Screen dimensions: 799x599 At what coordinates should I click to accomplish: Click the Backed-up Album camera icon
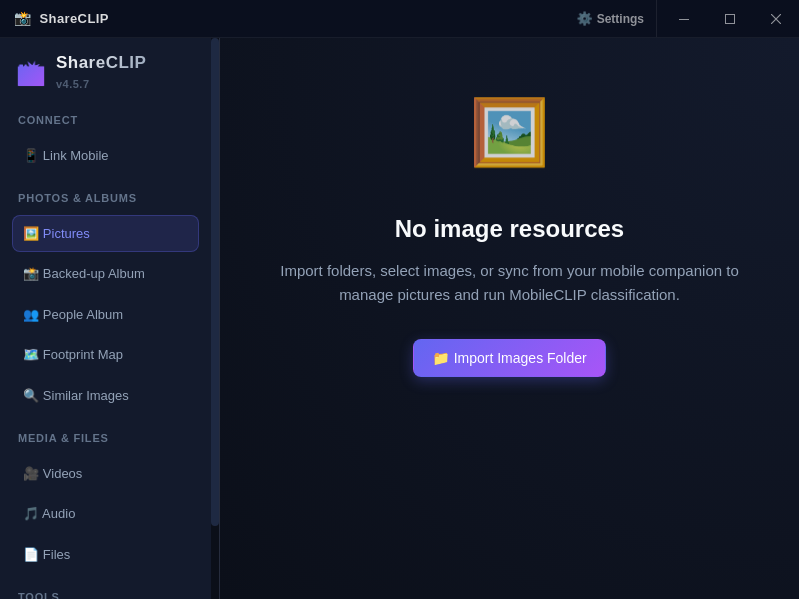31,274
